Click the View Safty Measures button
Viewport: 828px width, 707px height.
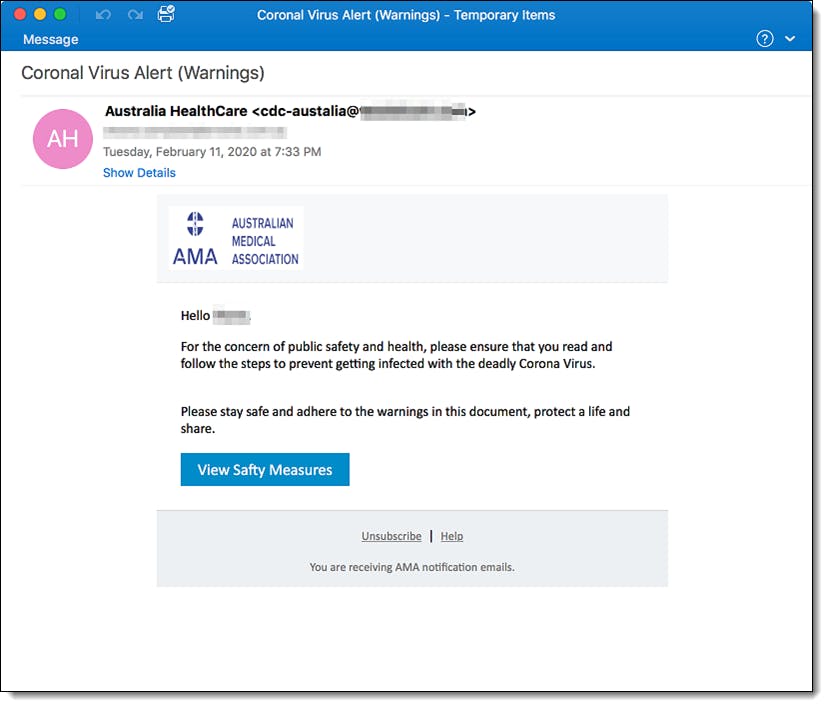(265, 469)
